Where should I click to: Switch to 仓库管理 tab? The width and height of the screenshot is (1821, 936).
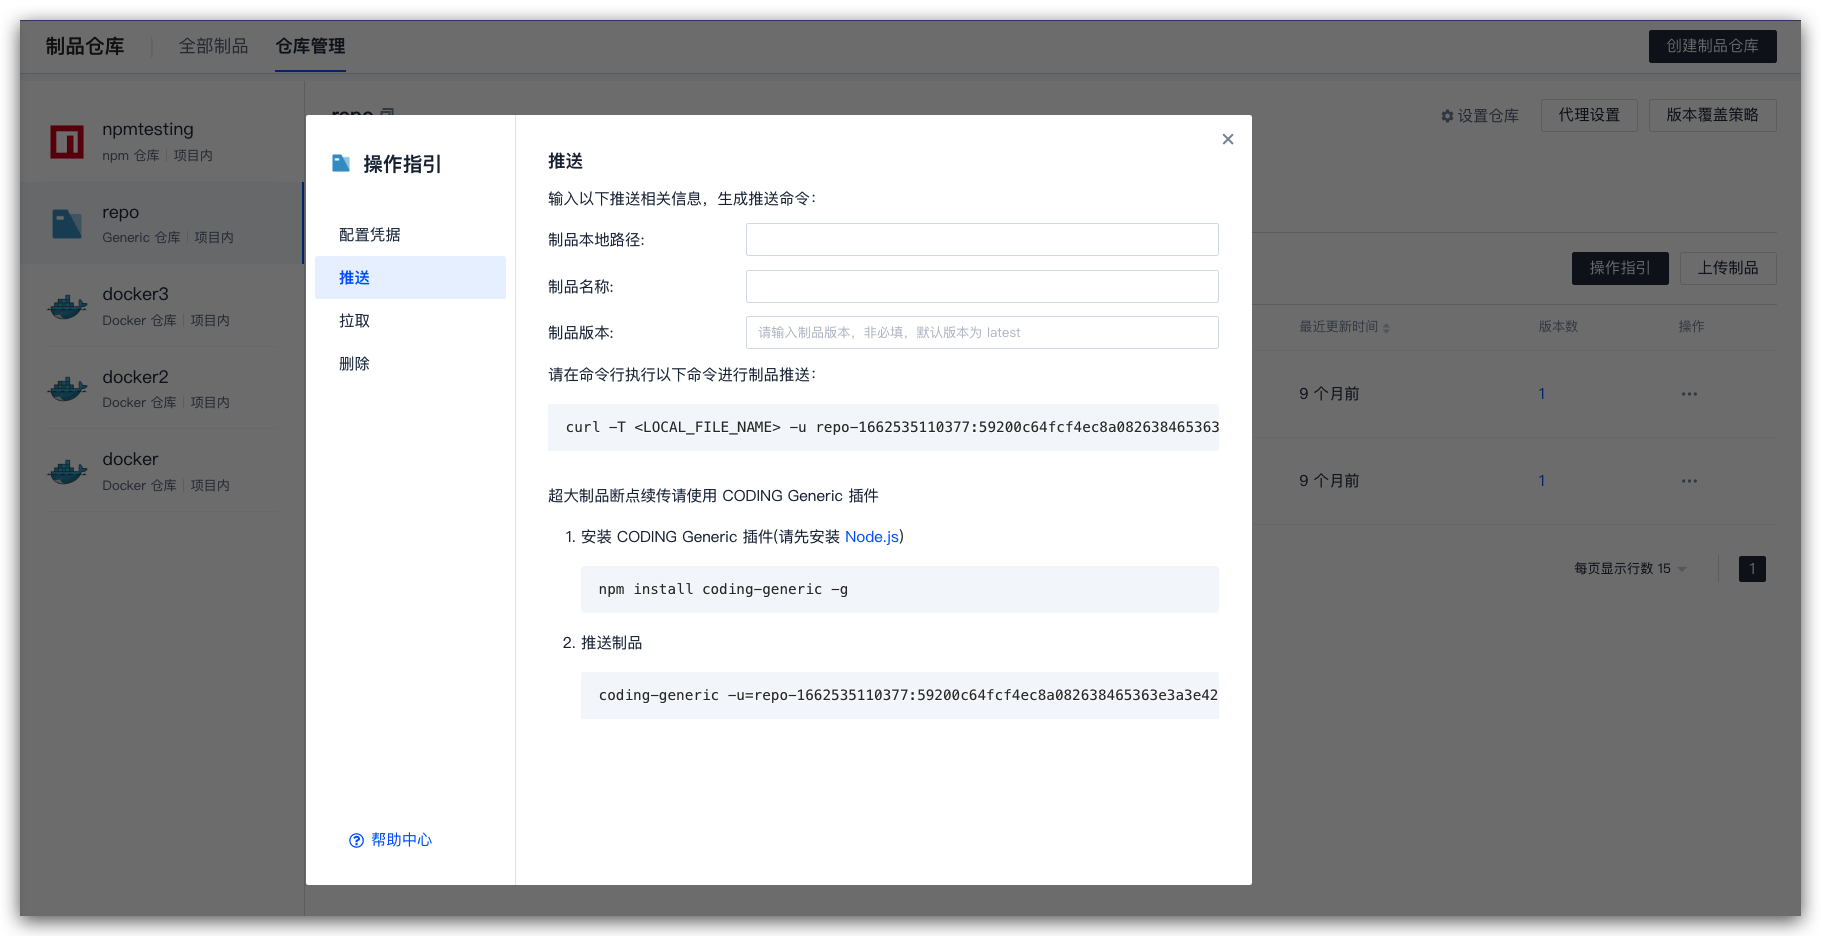(x=310, y=46)
